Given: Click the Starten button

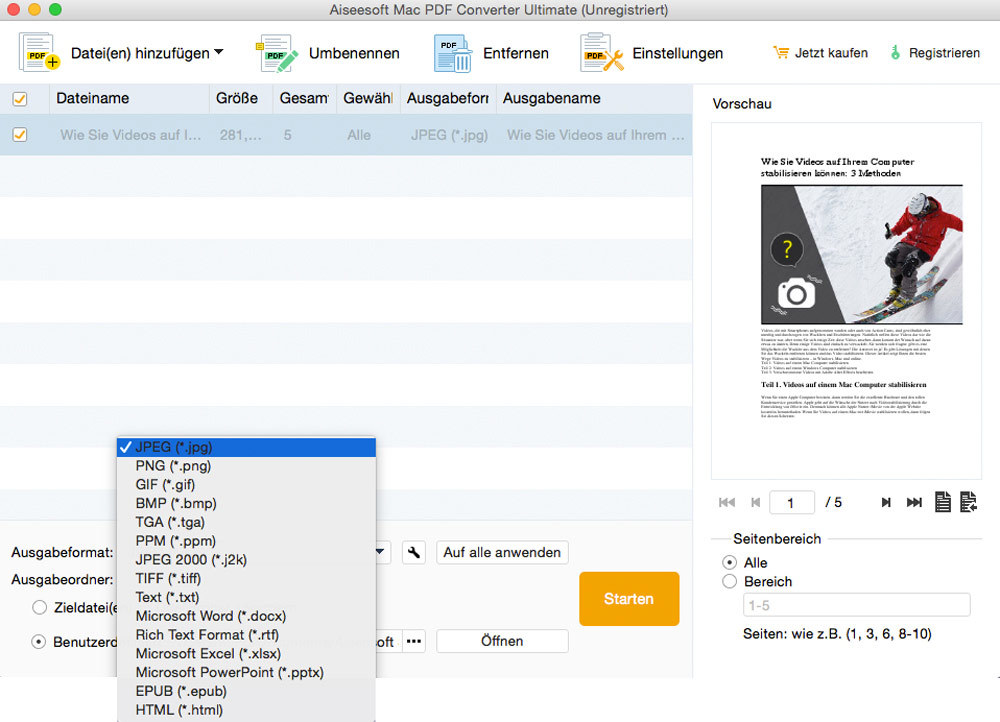Looking at the screenshot, I should point(629,599).
